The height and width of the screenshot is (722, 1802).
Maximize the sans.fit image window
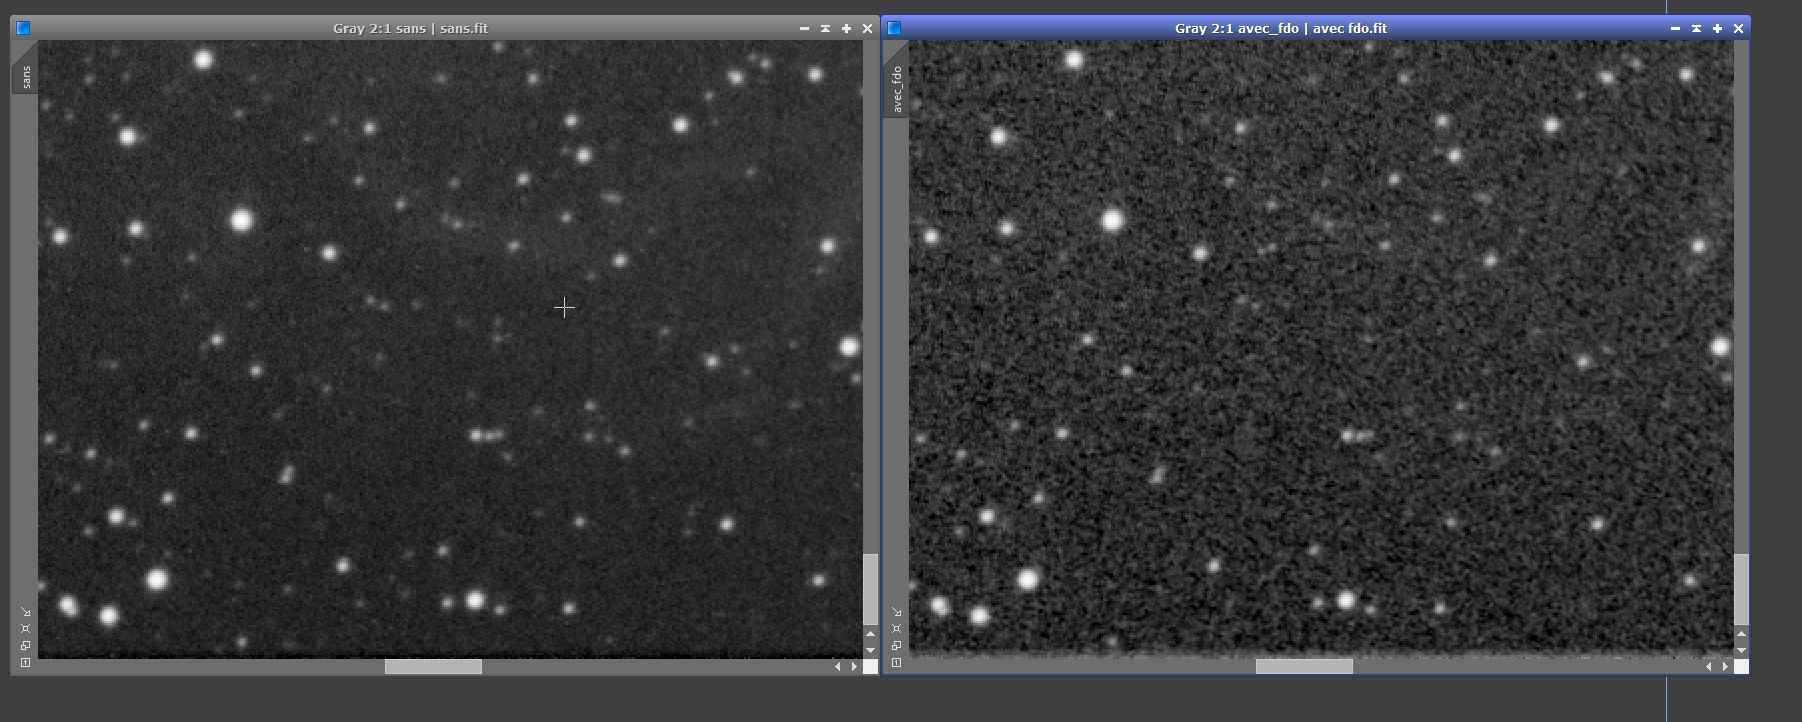point(846,29)
